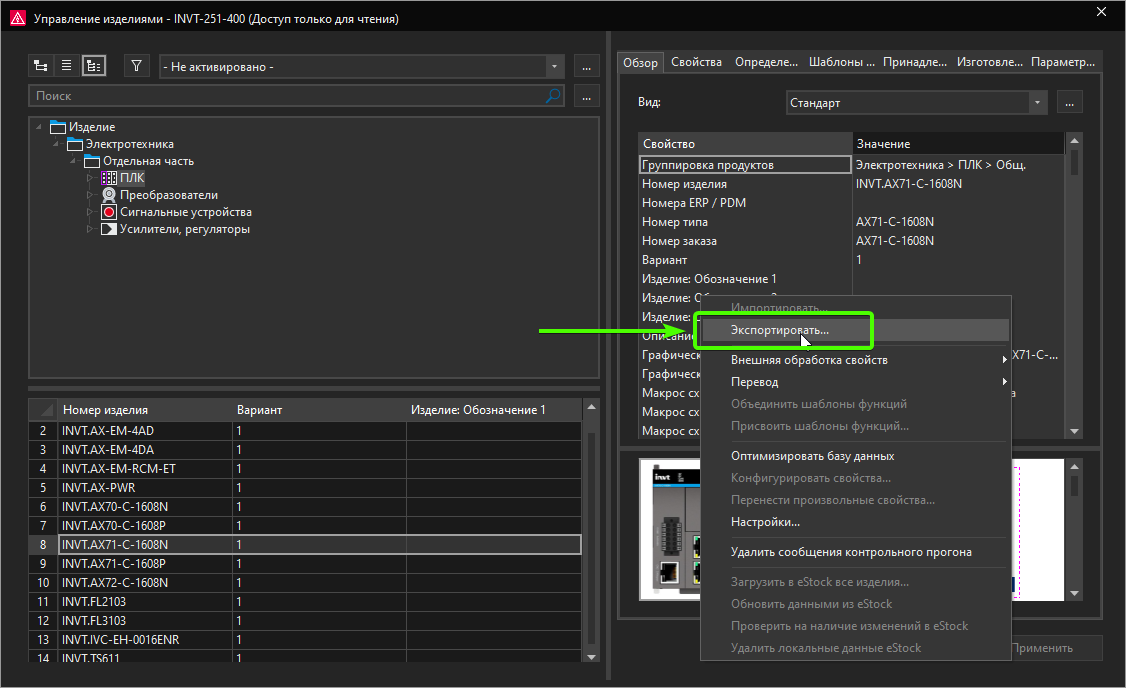The image size is (1126, 688).
Task: Click the Сигнальные устройства red icon
Action: click(109, 212)
